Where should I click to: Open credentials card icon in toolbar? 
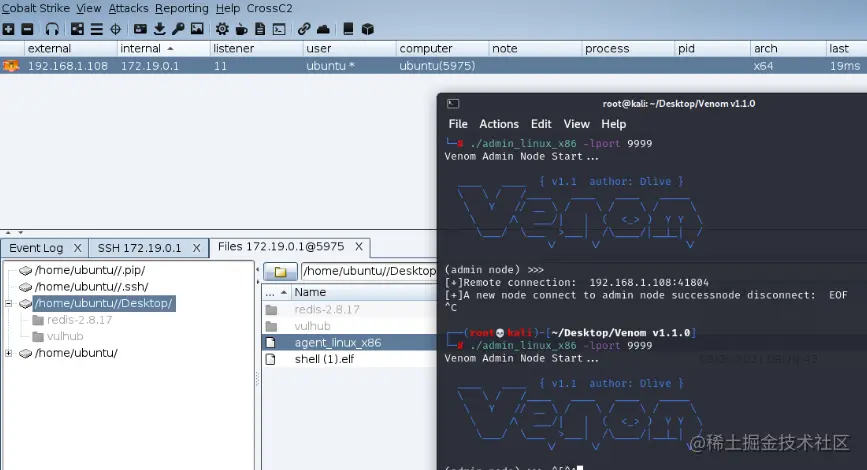pos(140,29)
